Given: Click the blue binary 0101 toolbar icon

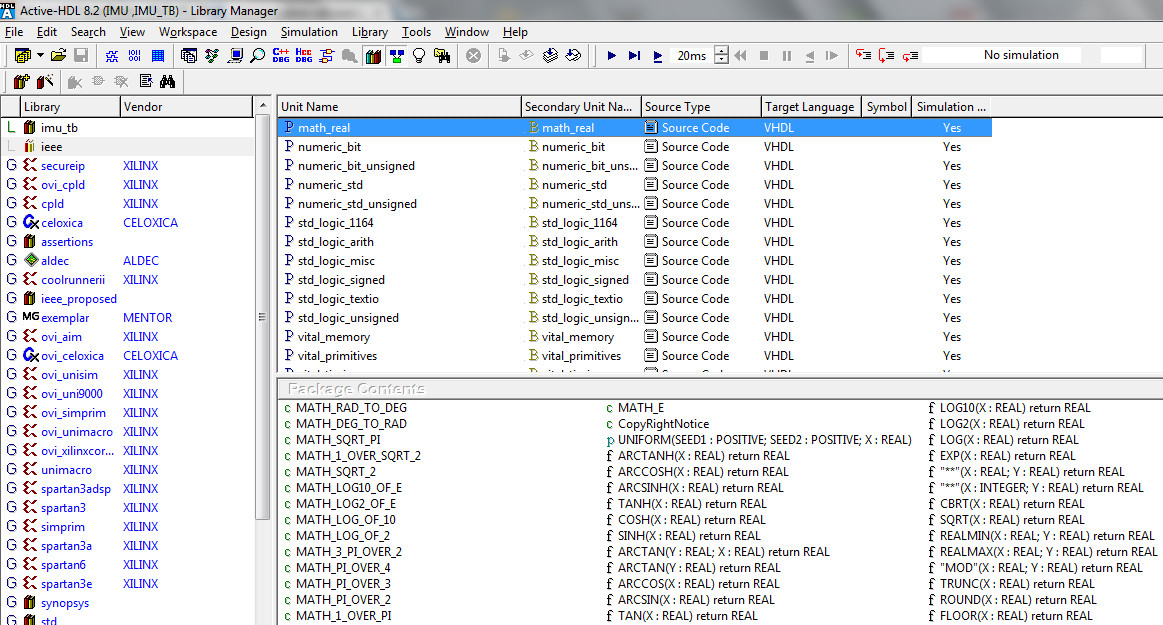Looking at the screenshot, I should (x=134, y=56).
